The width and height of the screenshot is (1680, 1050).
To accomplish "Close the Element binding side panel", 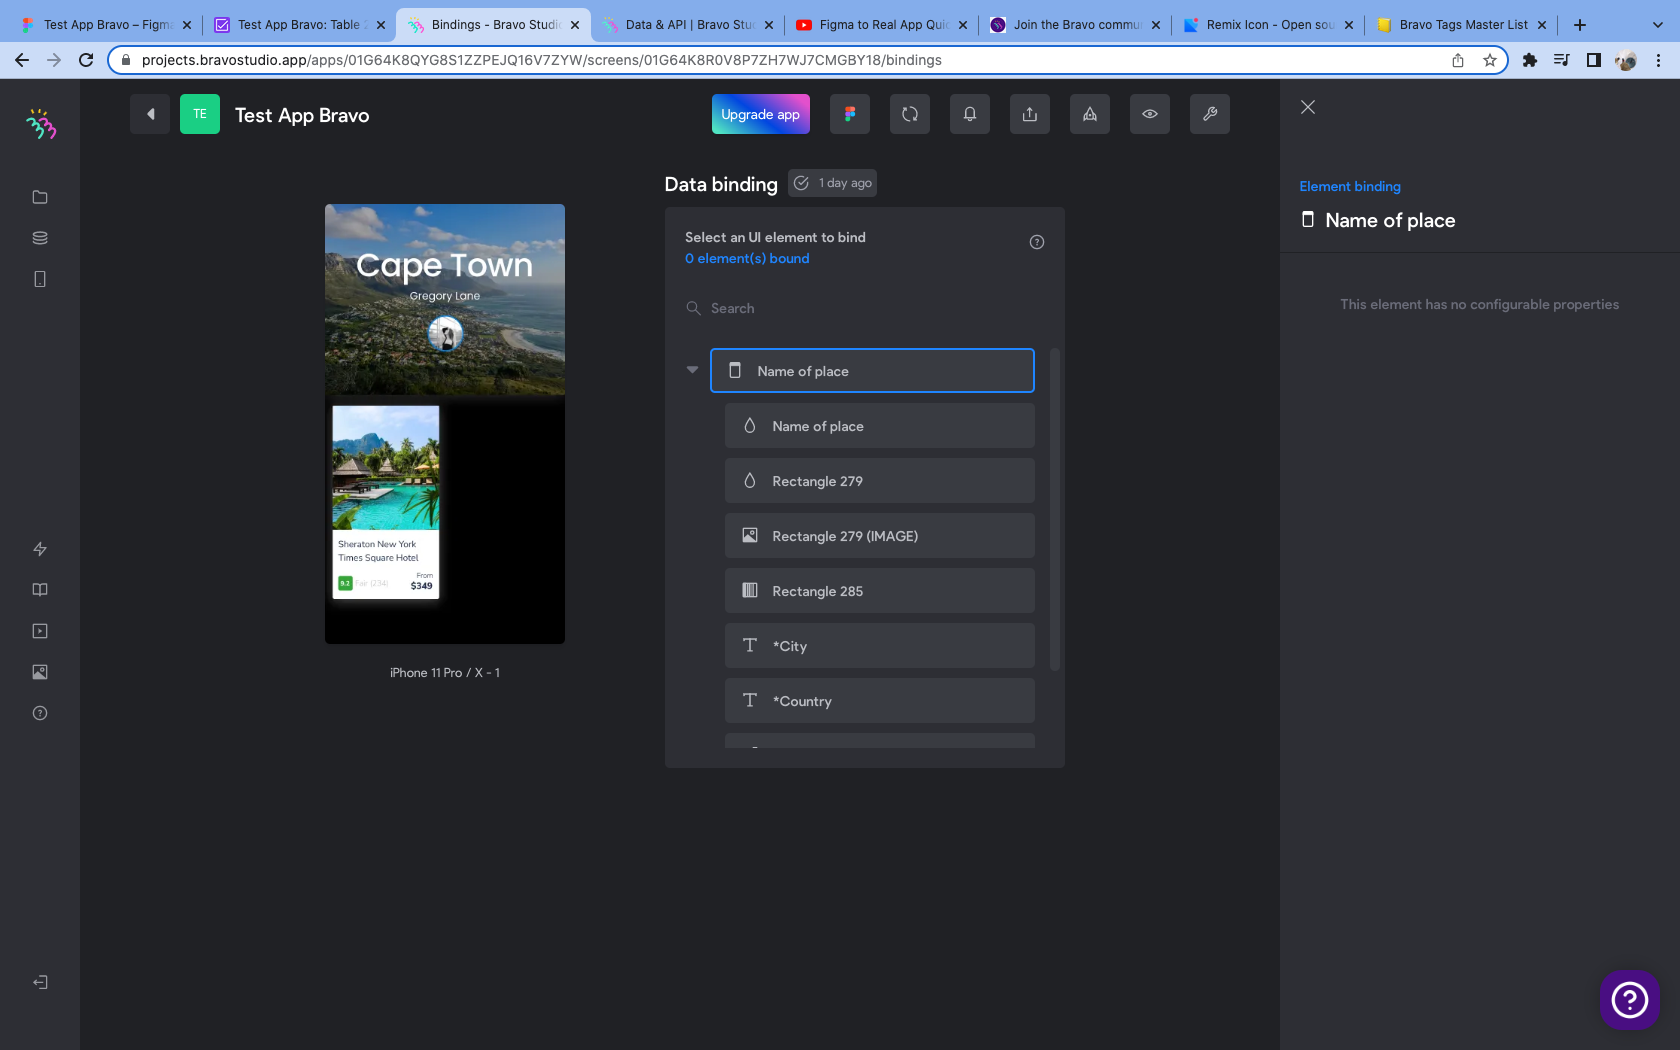I will pyautogui.click(x=1308, y=107).
